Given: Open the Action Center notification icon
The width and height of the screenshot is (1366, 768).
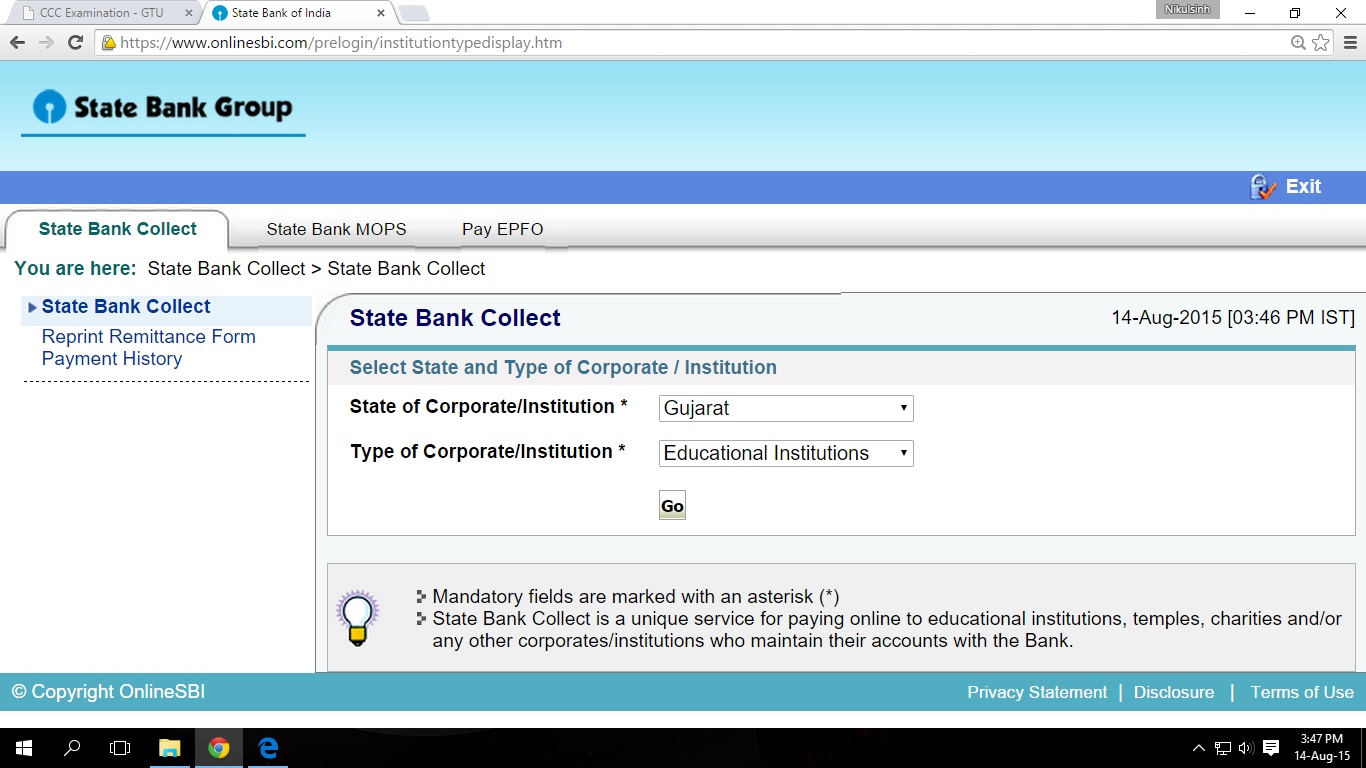Looking at the screenshot, I should [x=1271, y=748].
